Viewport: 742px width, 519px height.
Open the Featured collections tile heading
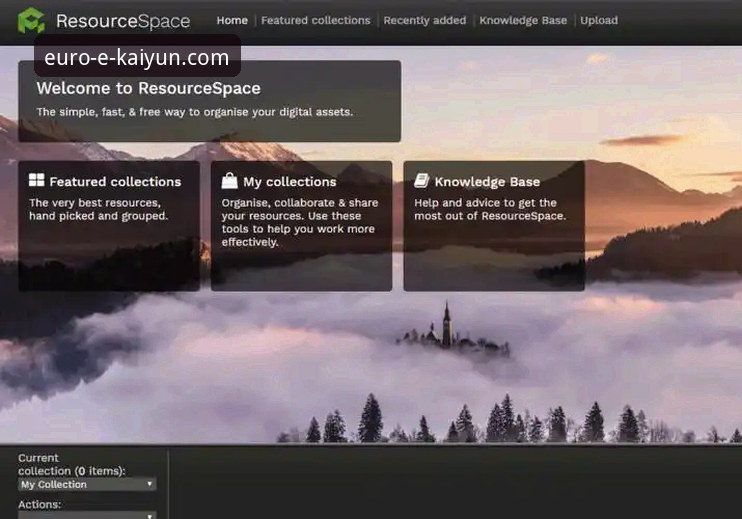pyautogui.click(x=115, y=182)
